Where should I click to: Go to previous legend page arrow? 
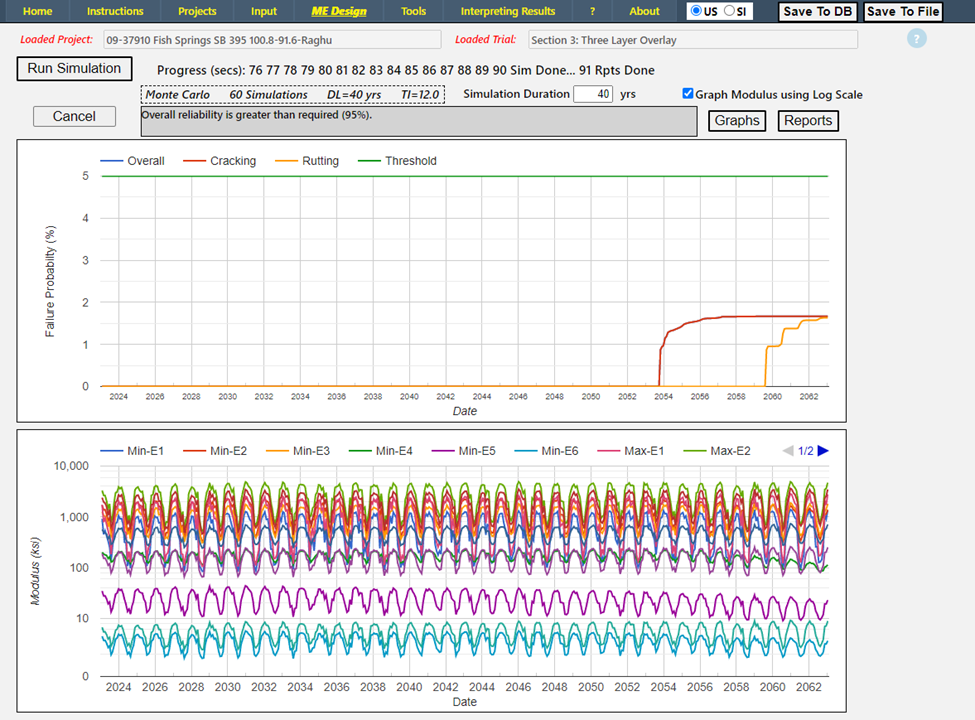(x=786, y=451)
